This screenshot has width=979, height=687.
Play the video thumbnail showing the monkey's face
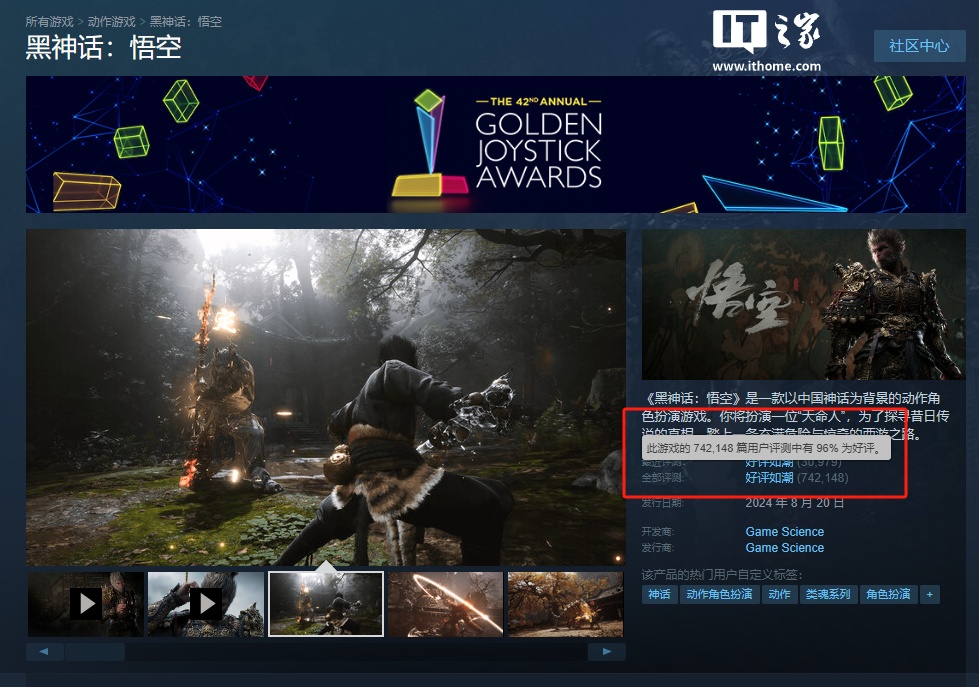coord(86,604)
